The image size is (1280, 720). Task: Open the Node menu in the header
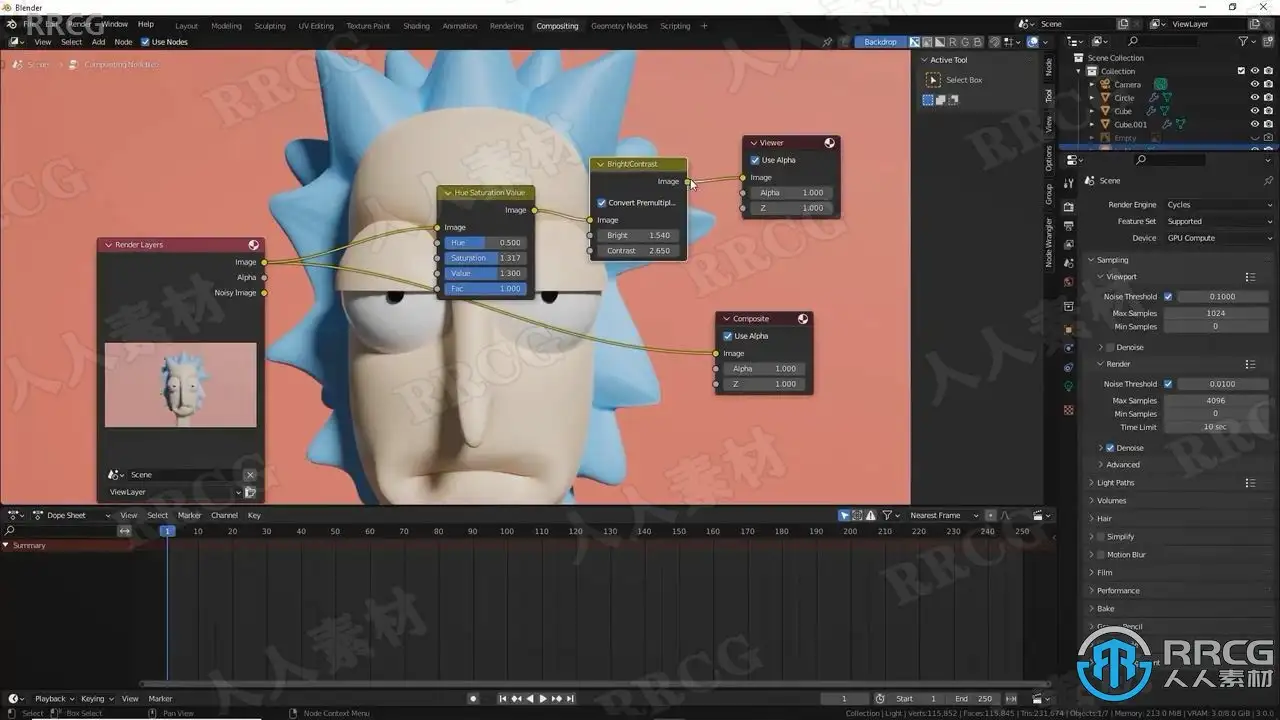pyautogui.click(x=123, y=42)
